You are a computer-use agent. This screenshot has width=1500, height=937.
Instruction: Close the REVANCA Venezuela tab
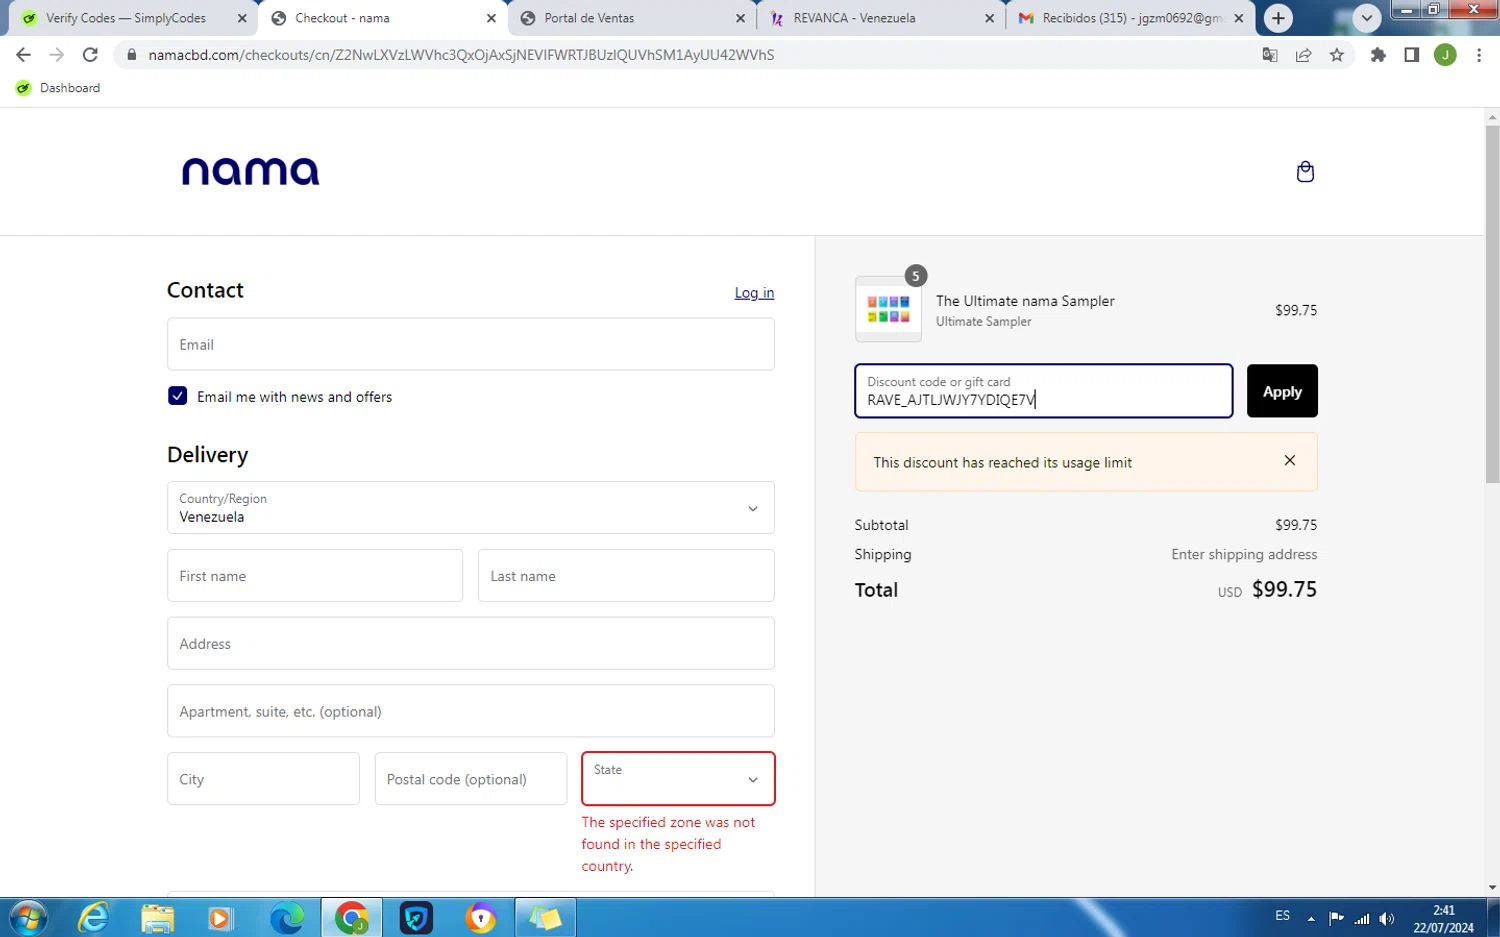[x=989, y=18]
